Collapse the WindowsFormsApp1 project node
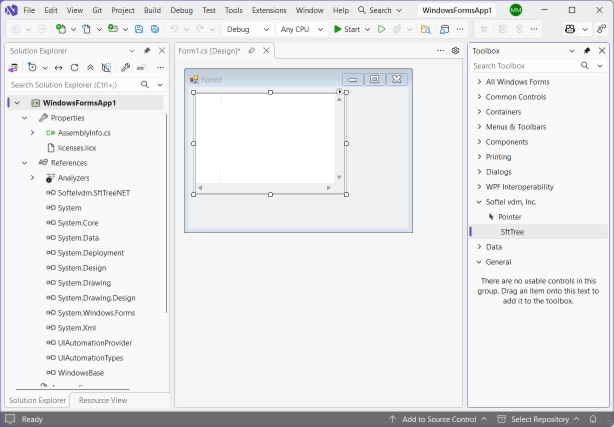 point(17,103)
